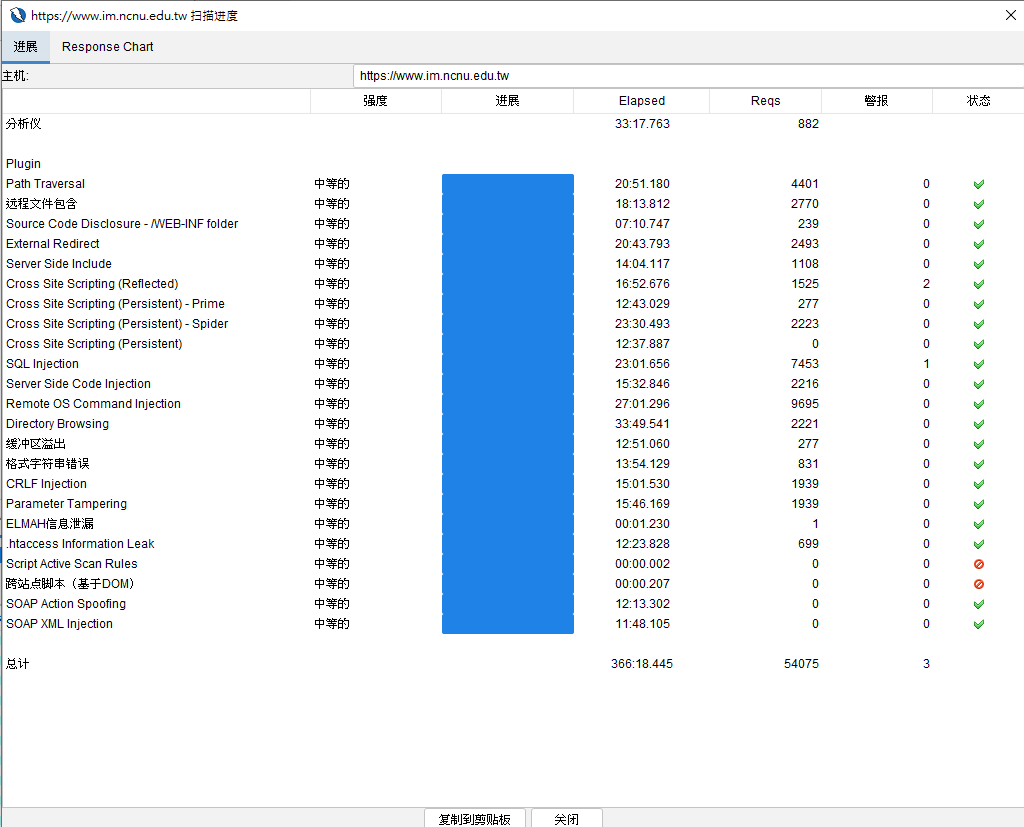Click the 主机: label
1024x827 pixels.
pyautogui.click(x=16, y=76)
